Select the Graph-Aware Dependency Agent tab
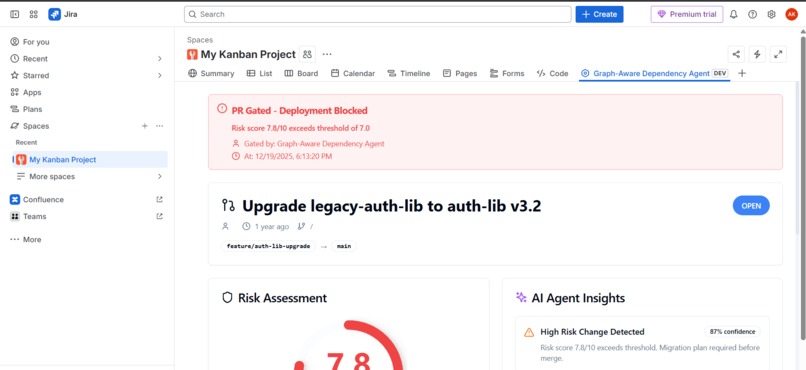The image size is (806, 370). (x=654, y=73)
